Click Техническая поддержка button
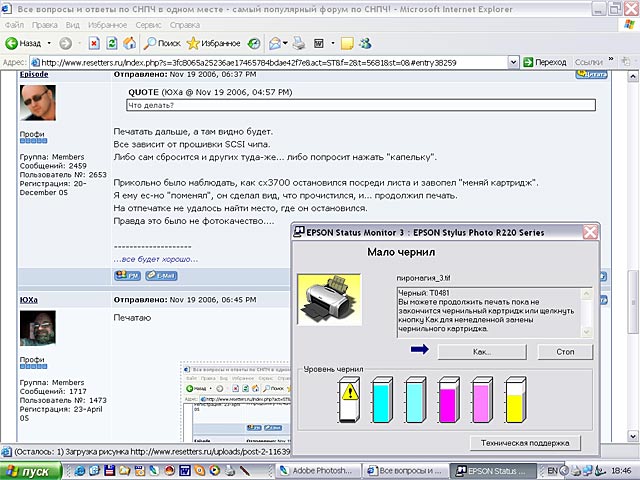Image resolution: width=640 pixels, height=480 pixels. (x=525, y=443)
